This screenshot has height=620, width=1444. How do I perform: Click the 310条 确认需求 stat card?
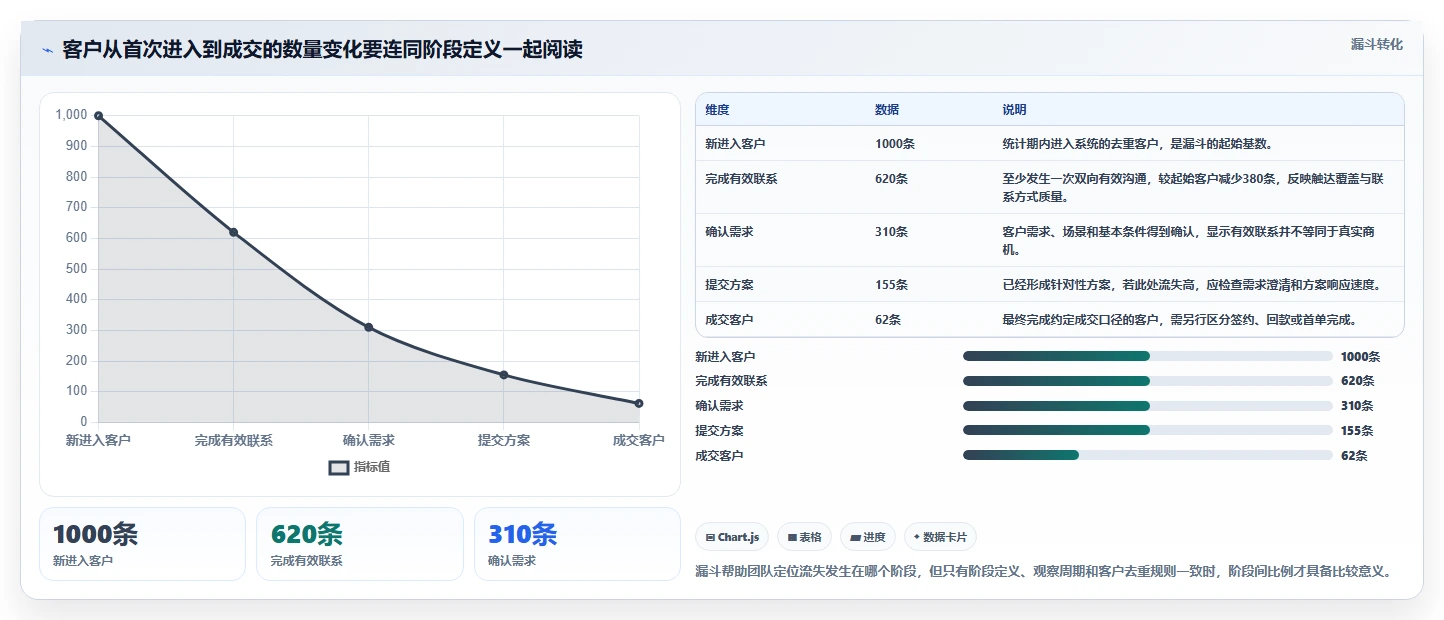(577, 544)
